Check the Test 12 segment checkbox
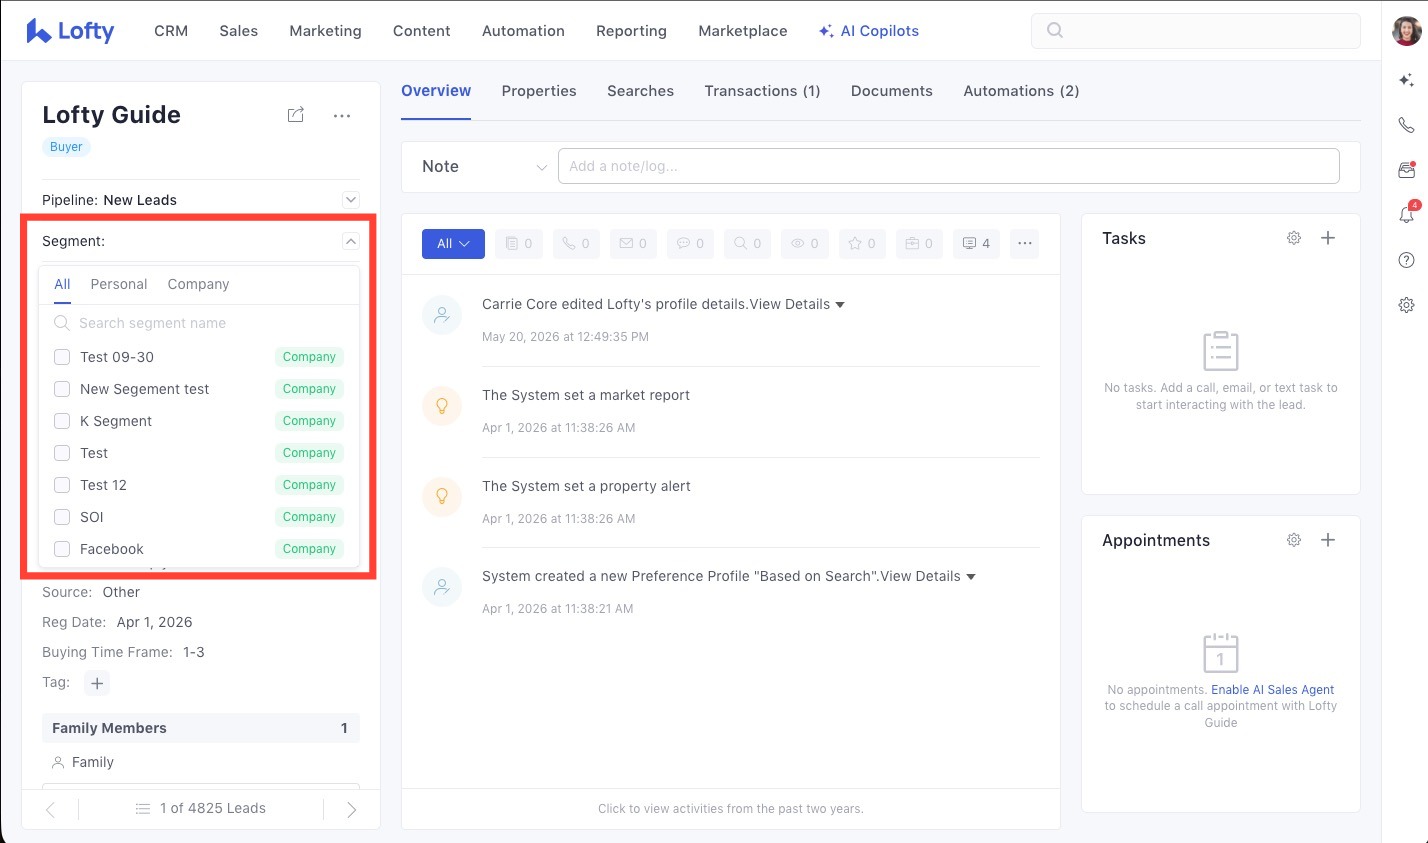The image size is (1428, 843). click(x=62, y=485)
